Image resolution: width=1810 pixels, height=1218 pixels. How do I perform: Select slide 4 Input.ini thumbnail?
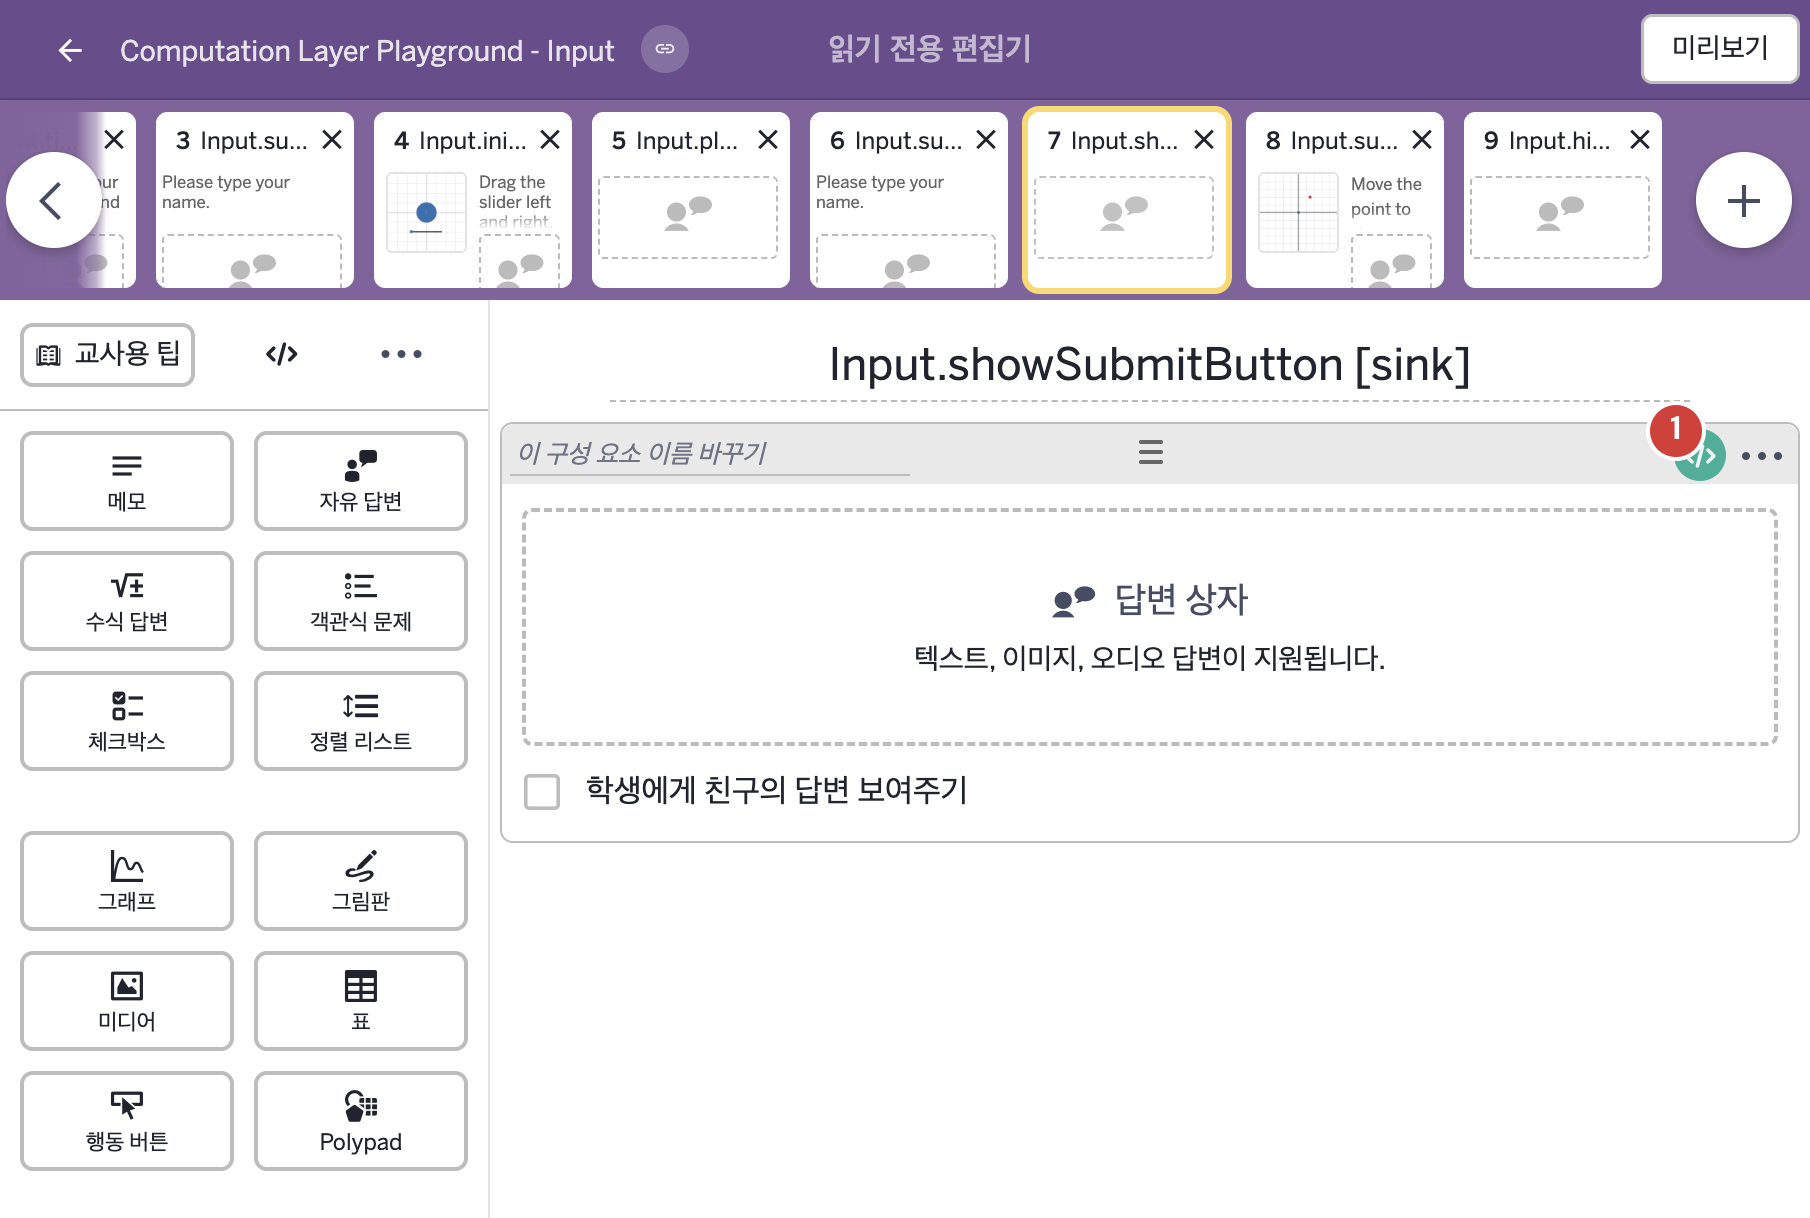tap(473, 200)
